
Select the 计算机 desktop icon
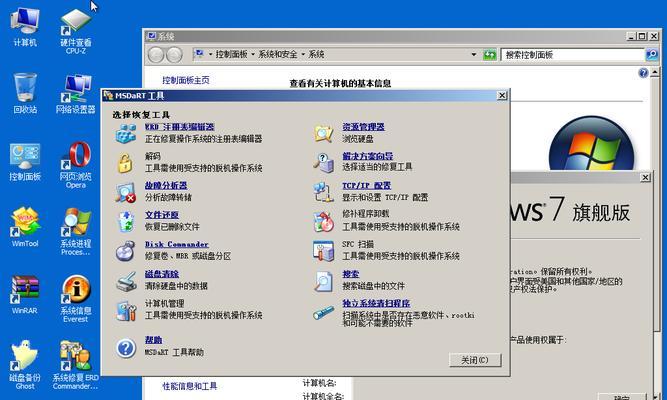point(25,26)
